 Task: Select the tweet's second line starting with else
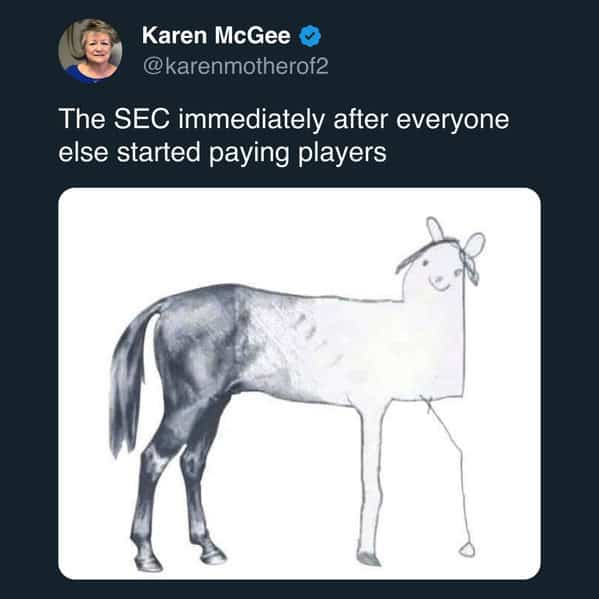[x=222, y=154]
